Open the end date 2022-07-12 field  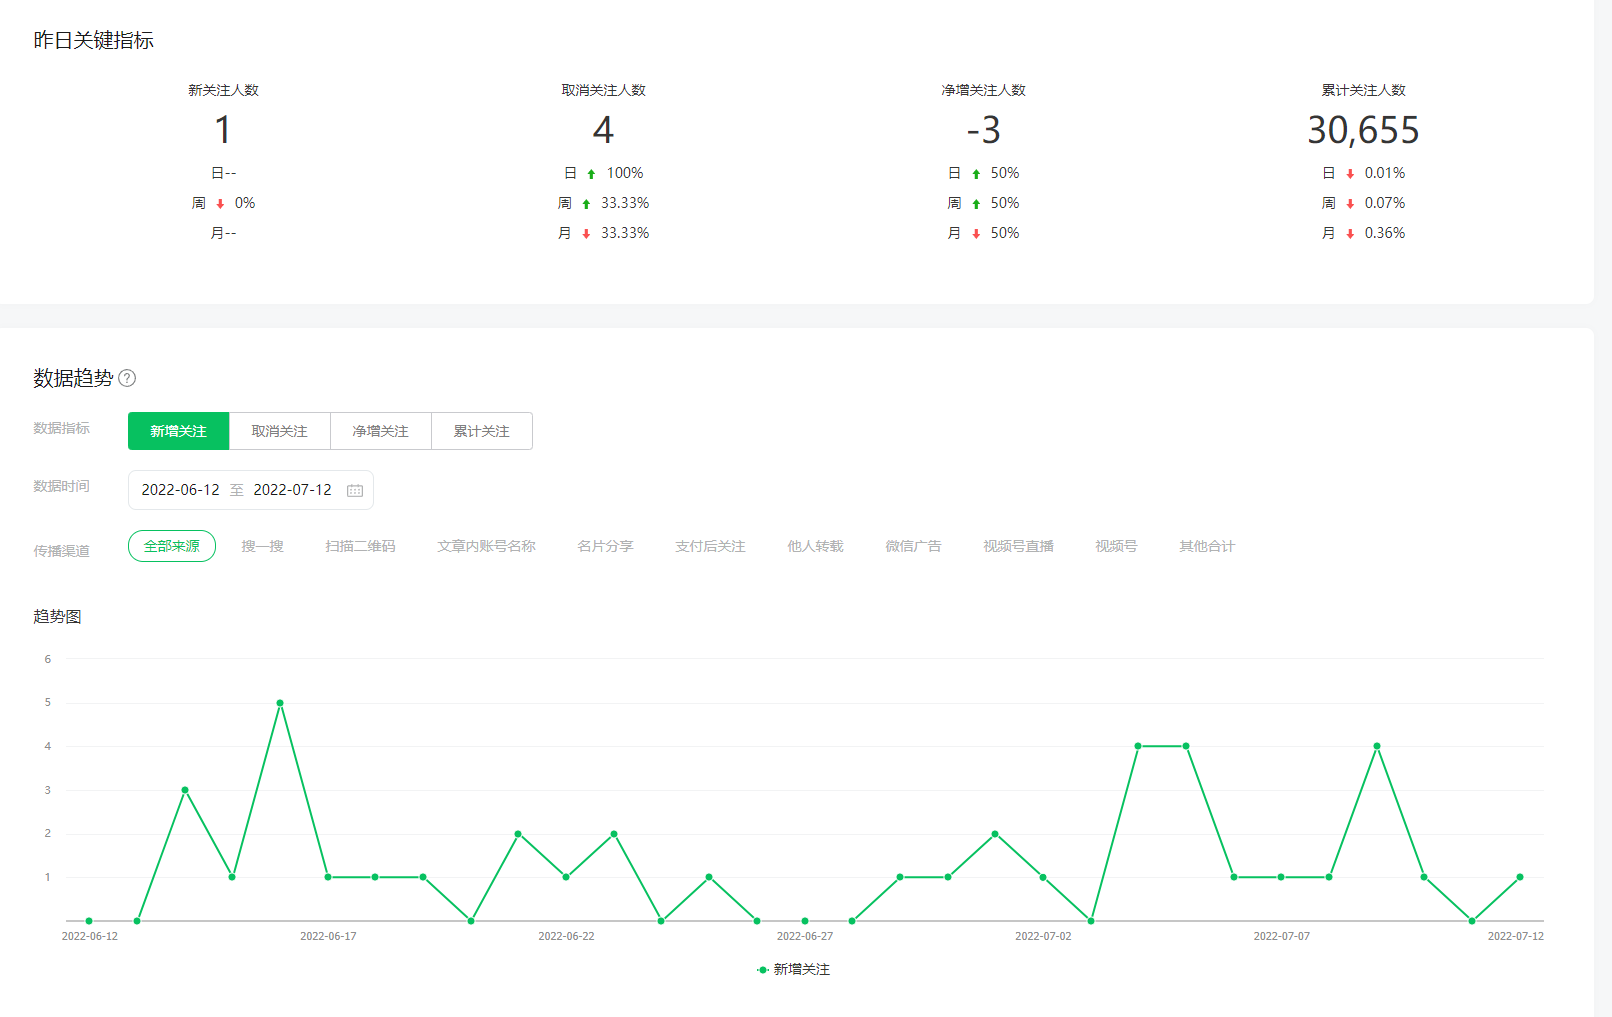coord(292,490)
